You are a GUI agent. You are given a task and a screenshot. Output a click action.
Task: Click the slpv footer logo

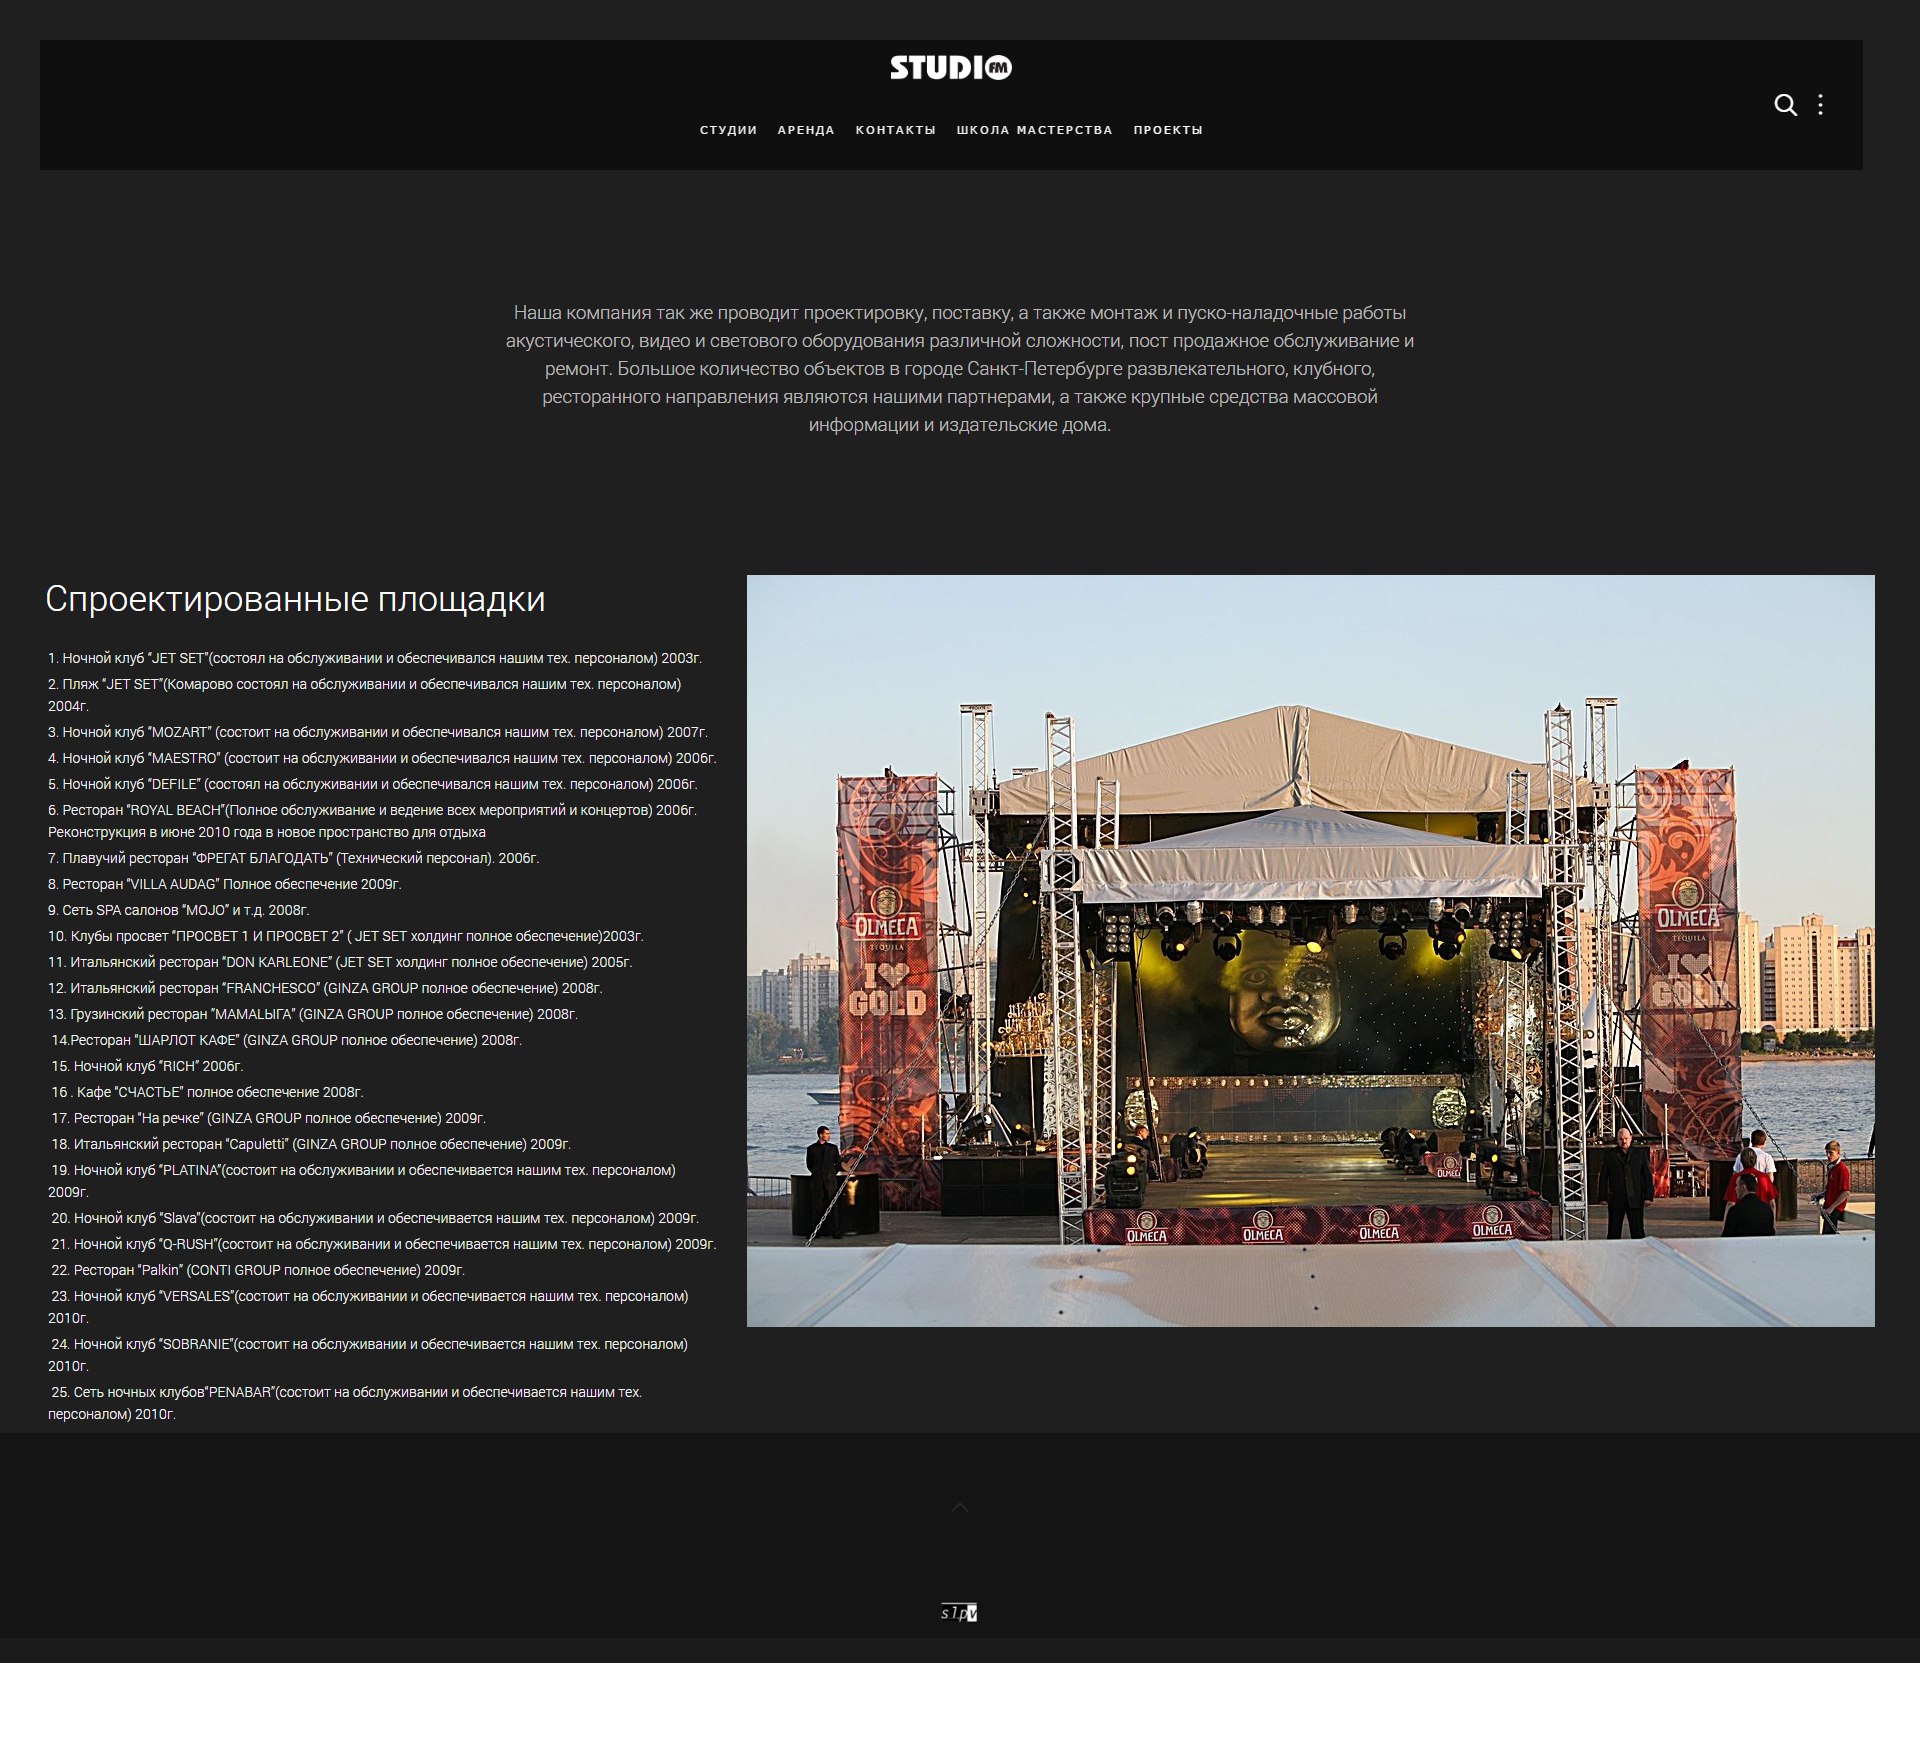pos(958,1612)
